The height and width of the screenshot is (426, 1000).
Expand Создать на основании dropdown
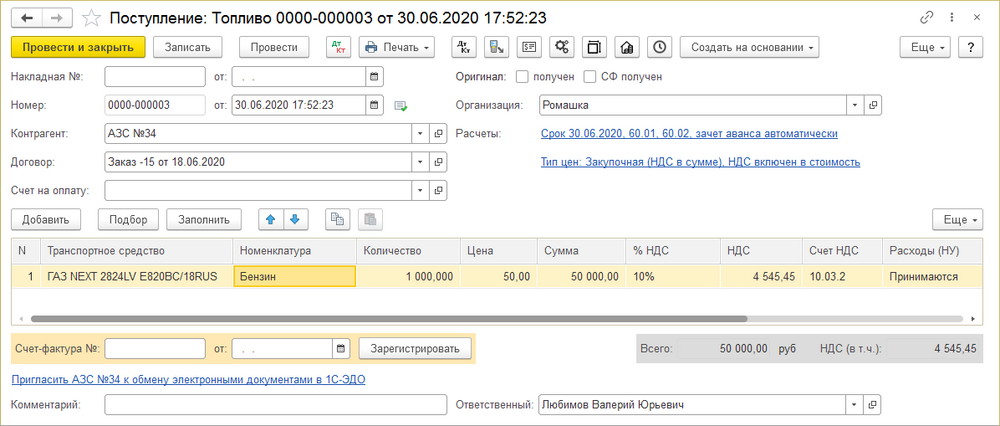coord(750,47)
